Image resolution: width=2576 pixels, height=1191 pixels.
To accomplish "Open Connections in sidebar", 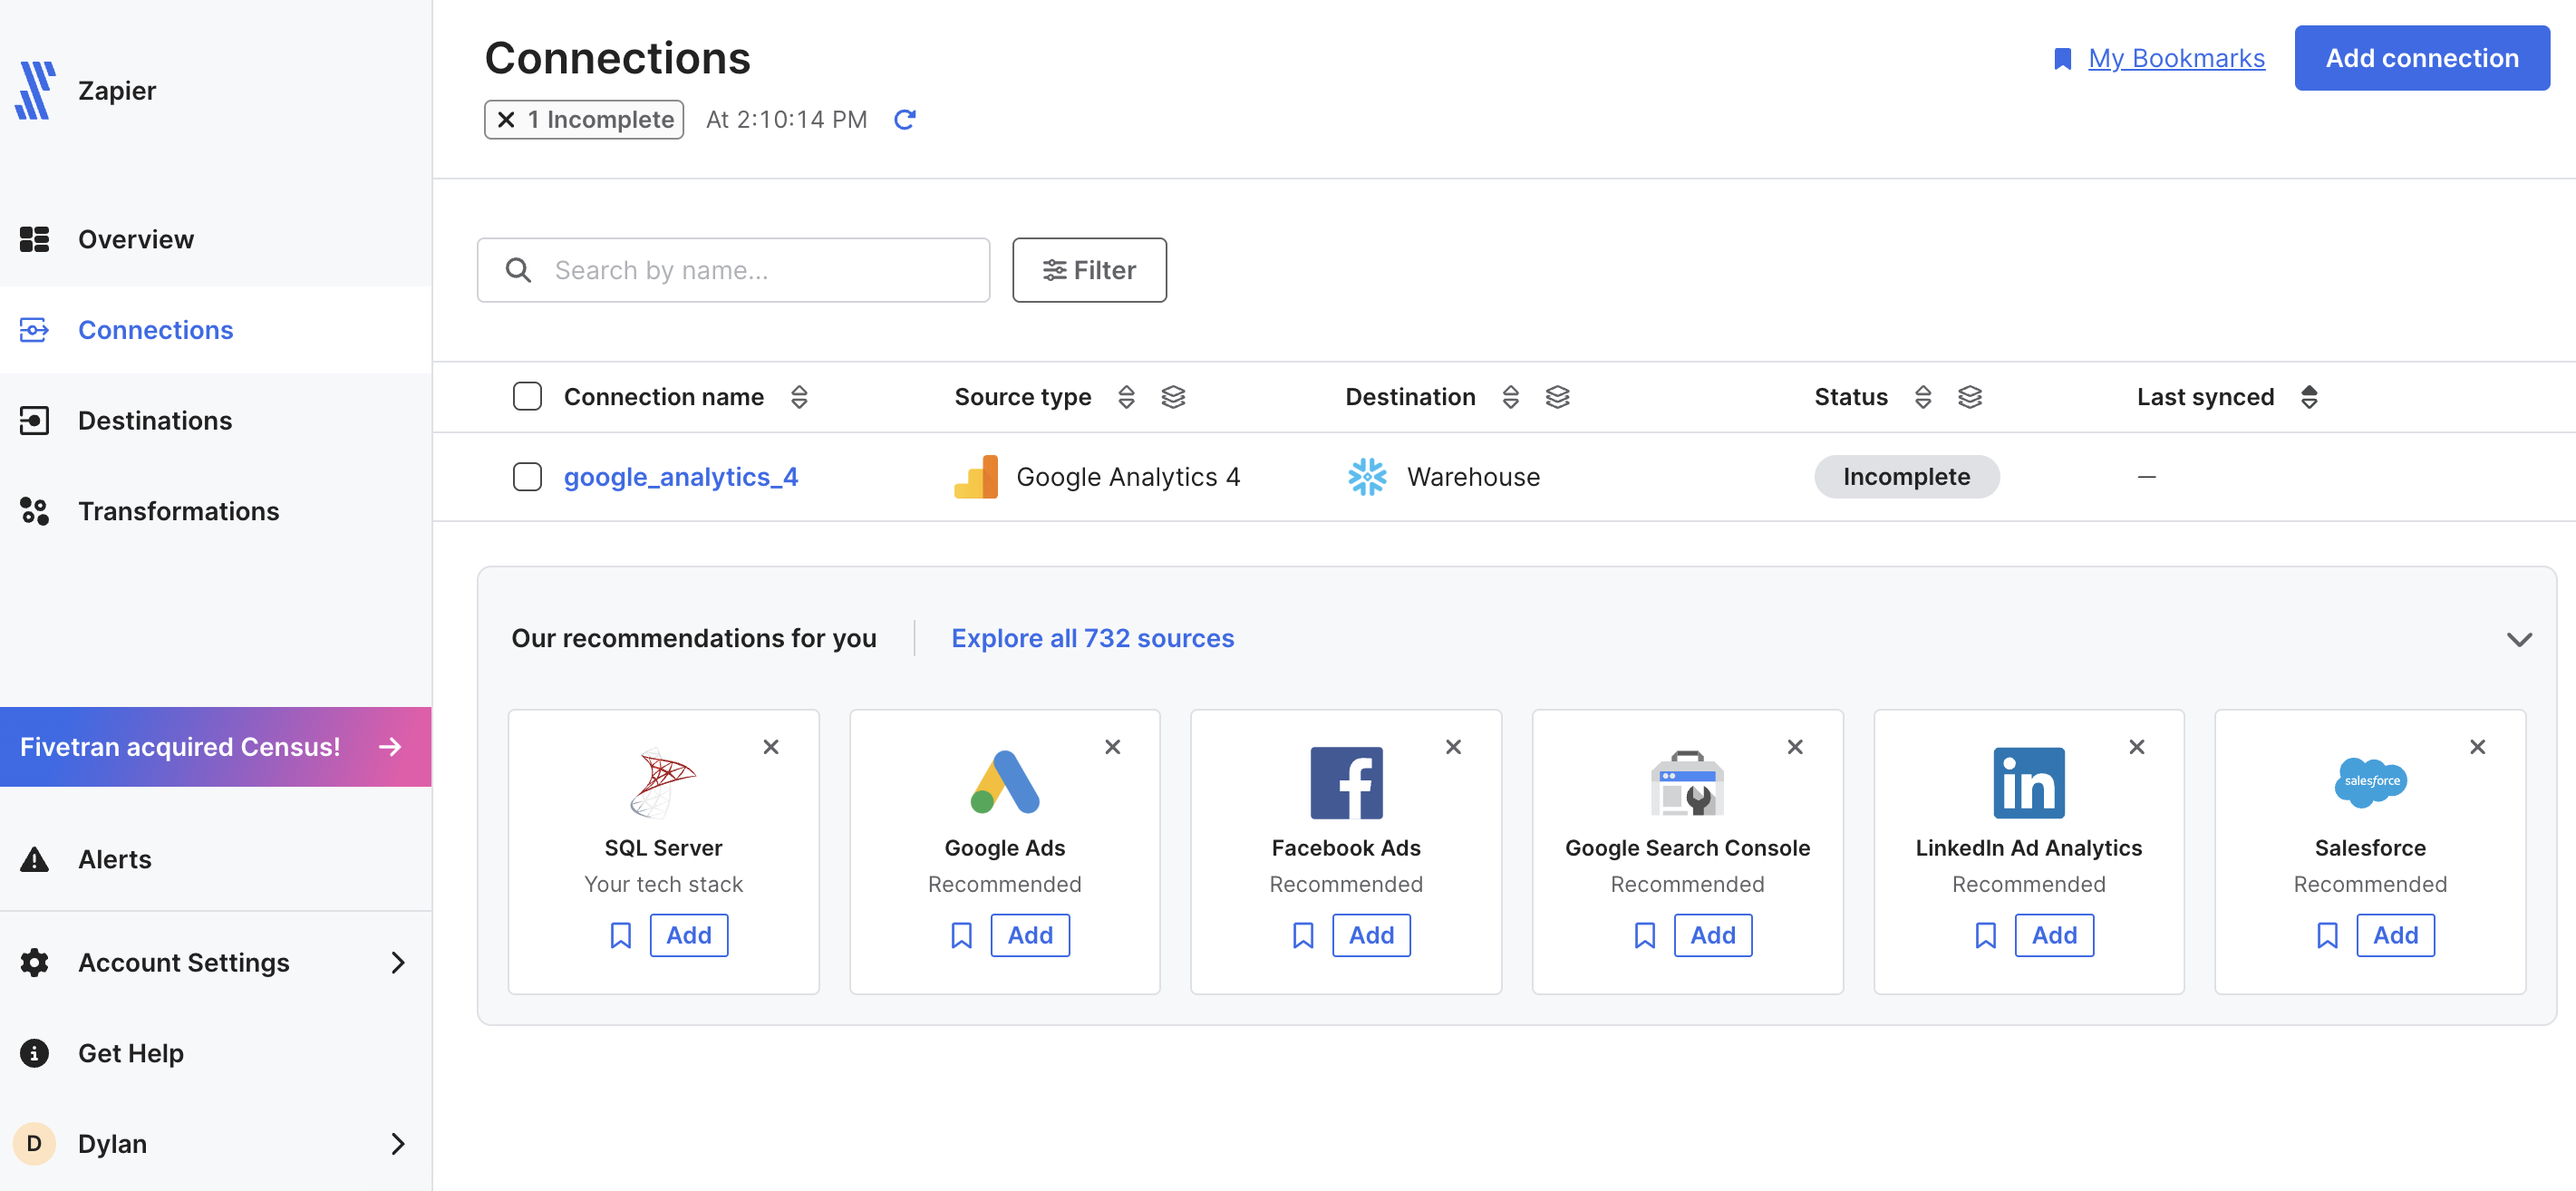I will (216, 330).
